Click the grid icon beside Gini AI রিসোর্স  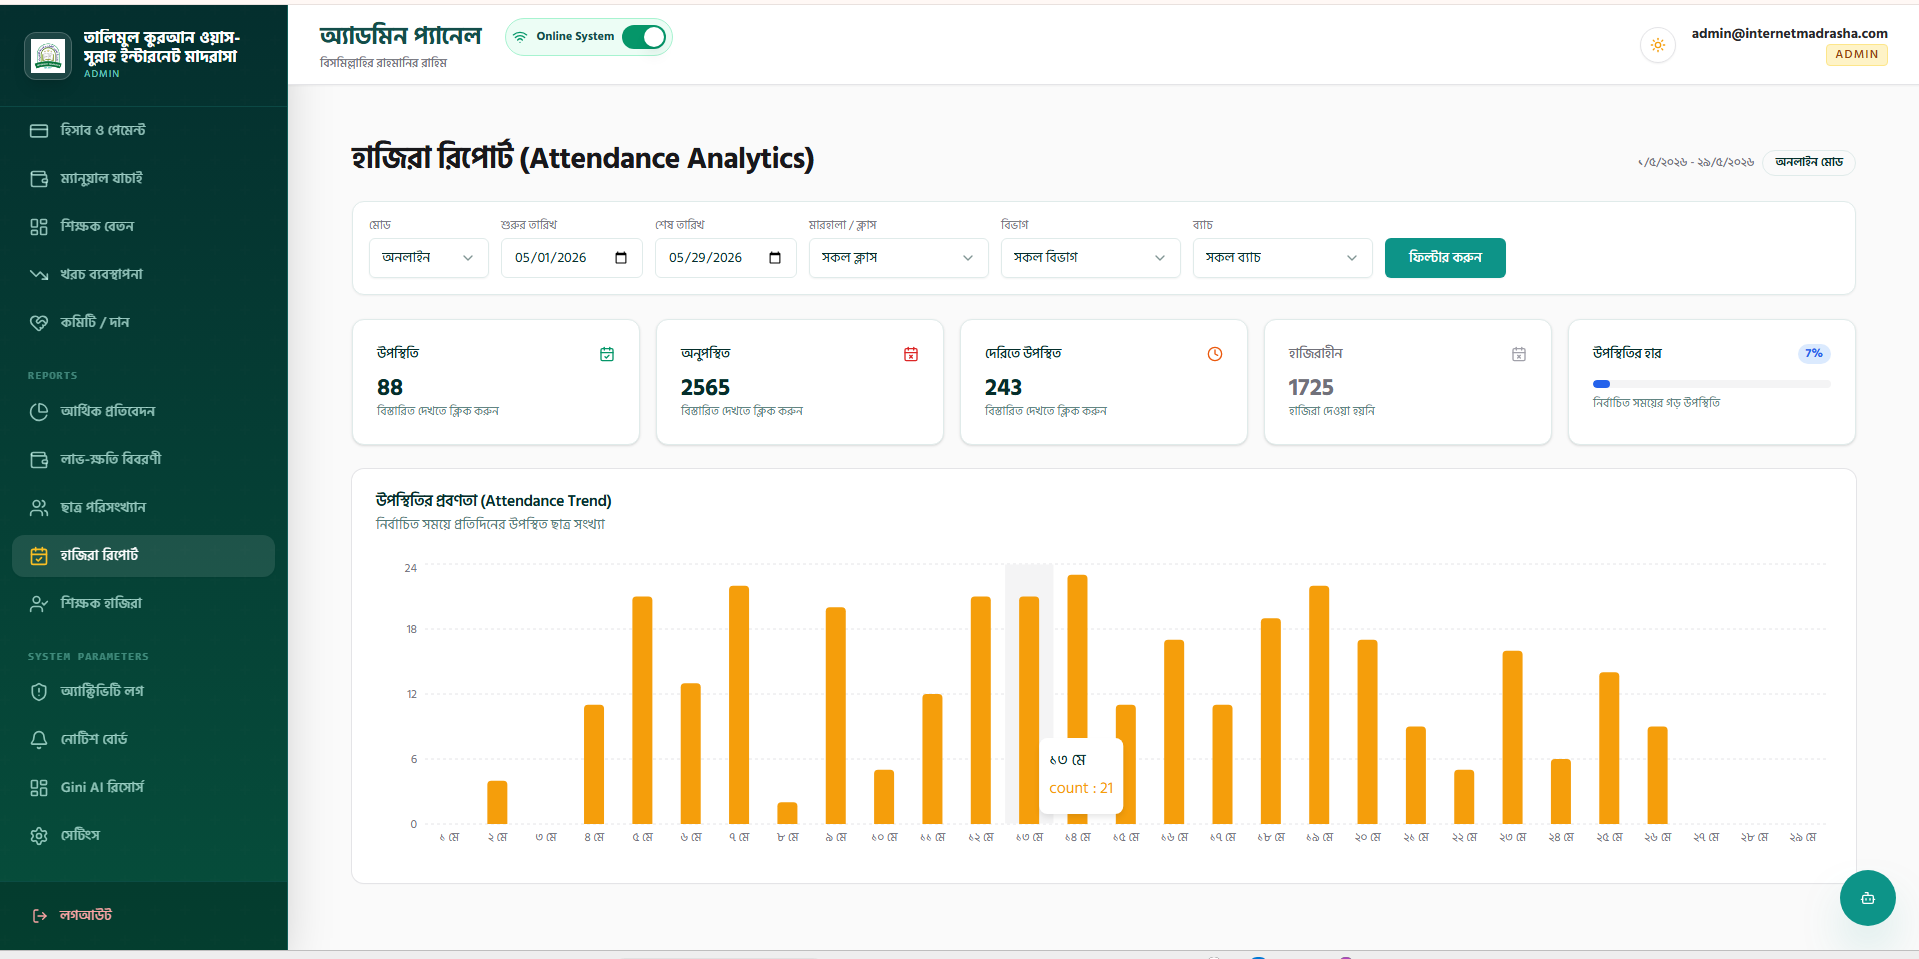point(39,788)
